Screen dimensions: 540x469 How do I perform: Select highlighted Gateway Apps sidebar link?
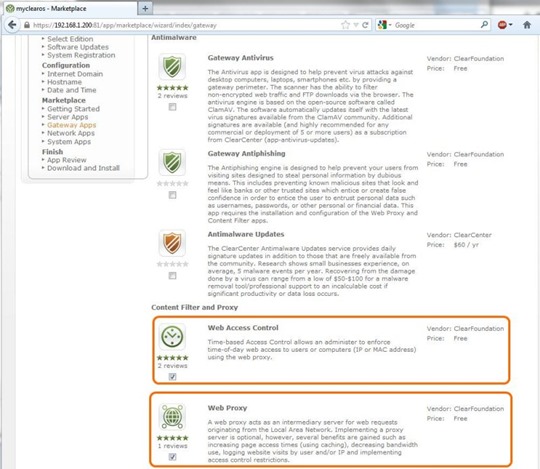point(72,125)
